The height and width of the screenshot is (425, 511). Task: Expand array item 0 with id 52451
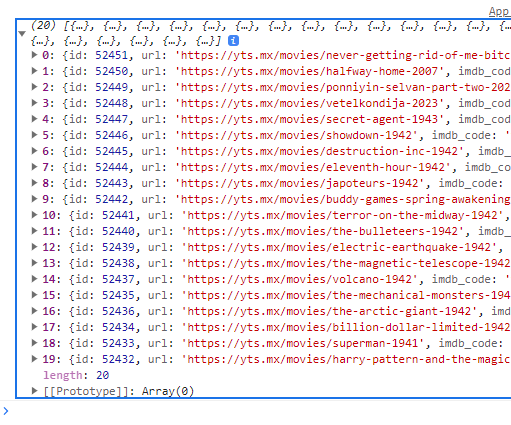[34, 55]
